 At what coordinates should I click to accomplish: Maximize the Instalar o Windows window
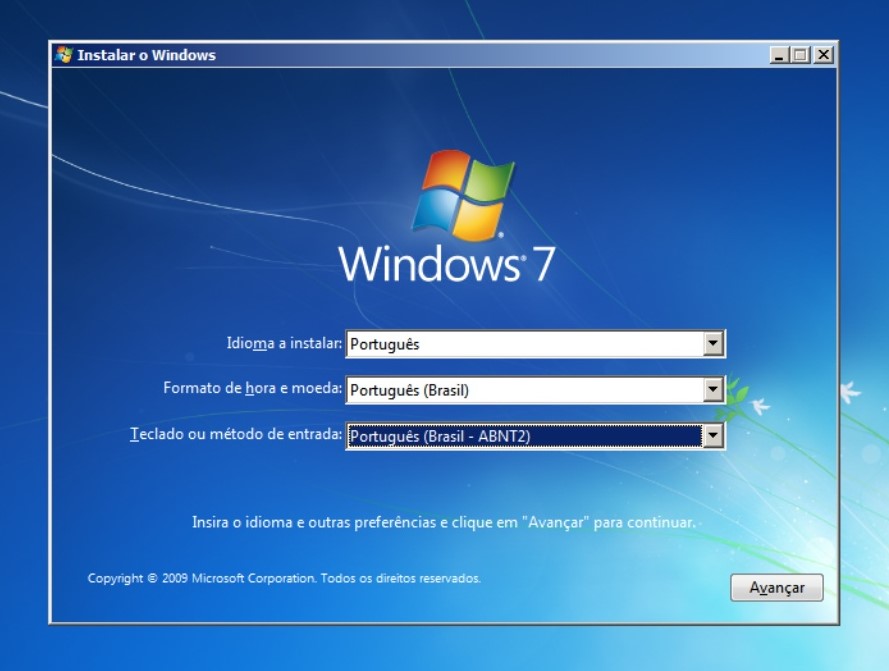(x=801, y=55)
